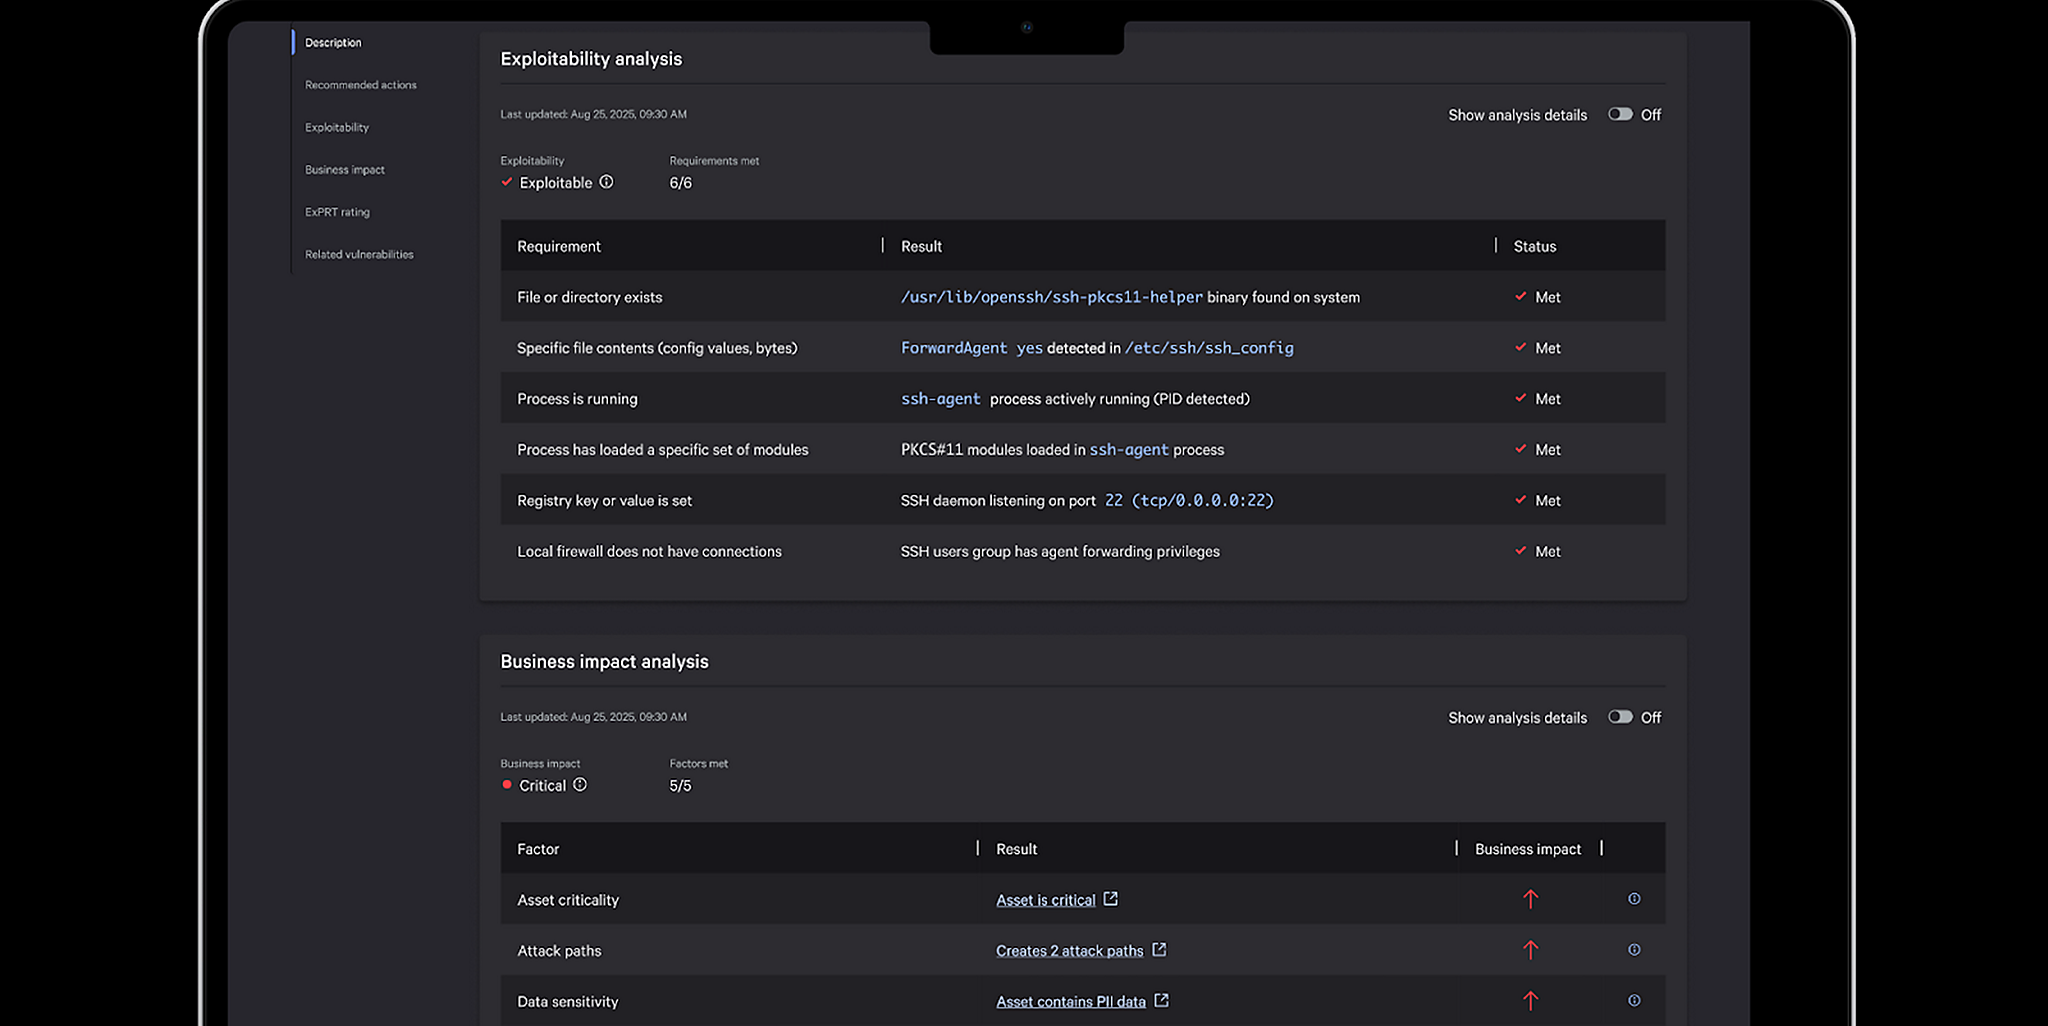Click the info circle at end of Attack paths row
Viewport: 2048px width, 1026px height.
click(1634, 950)
